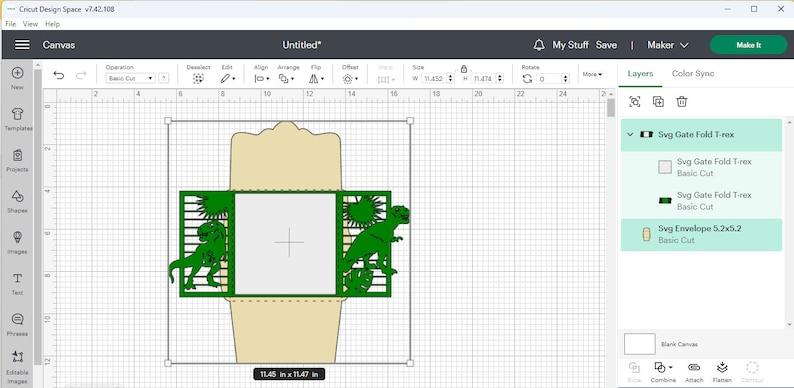Click the width input field
This screenshot has height=388, width=794.
click(433, 79)
